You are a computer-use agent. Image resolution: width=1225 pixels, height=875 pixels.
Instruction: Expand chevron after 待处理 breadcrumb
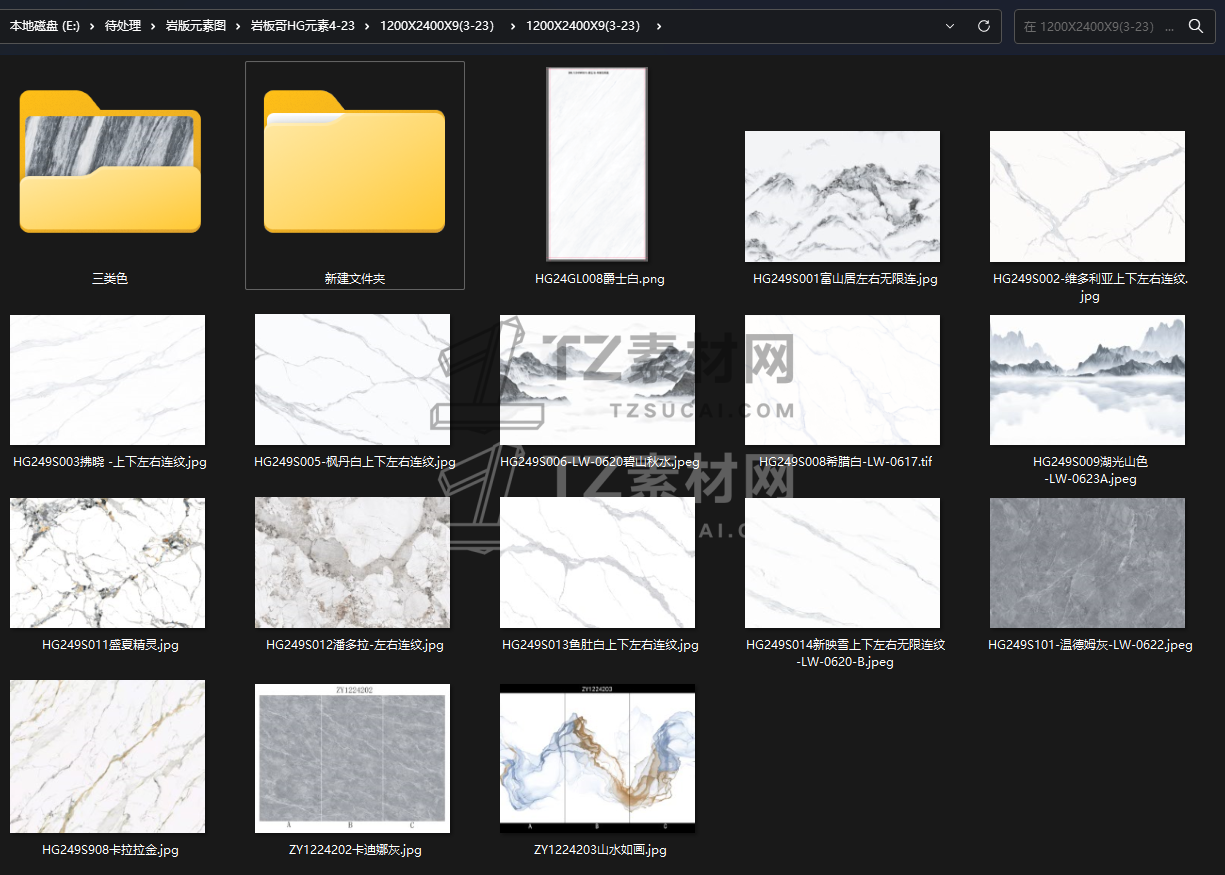(x=153, y=26)
